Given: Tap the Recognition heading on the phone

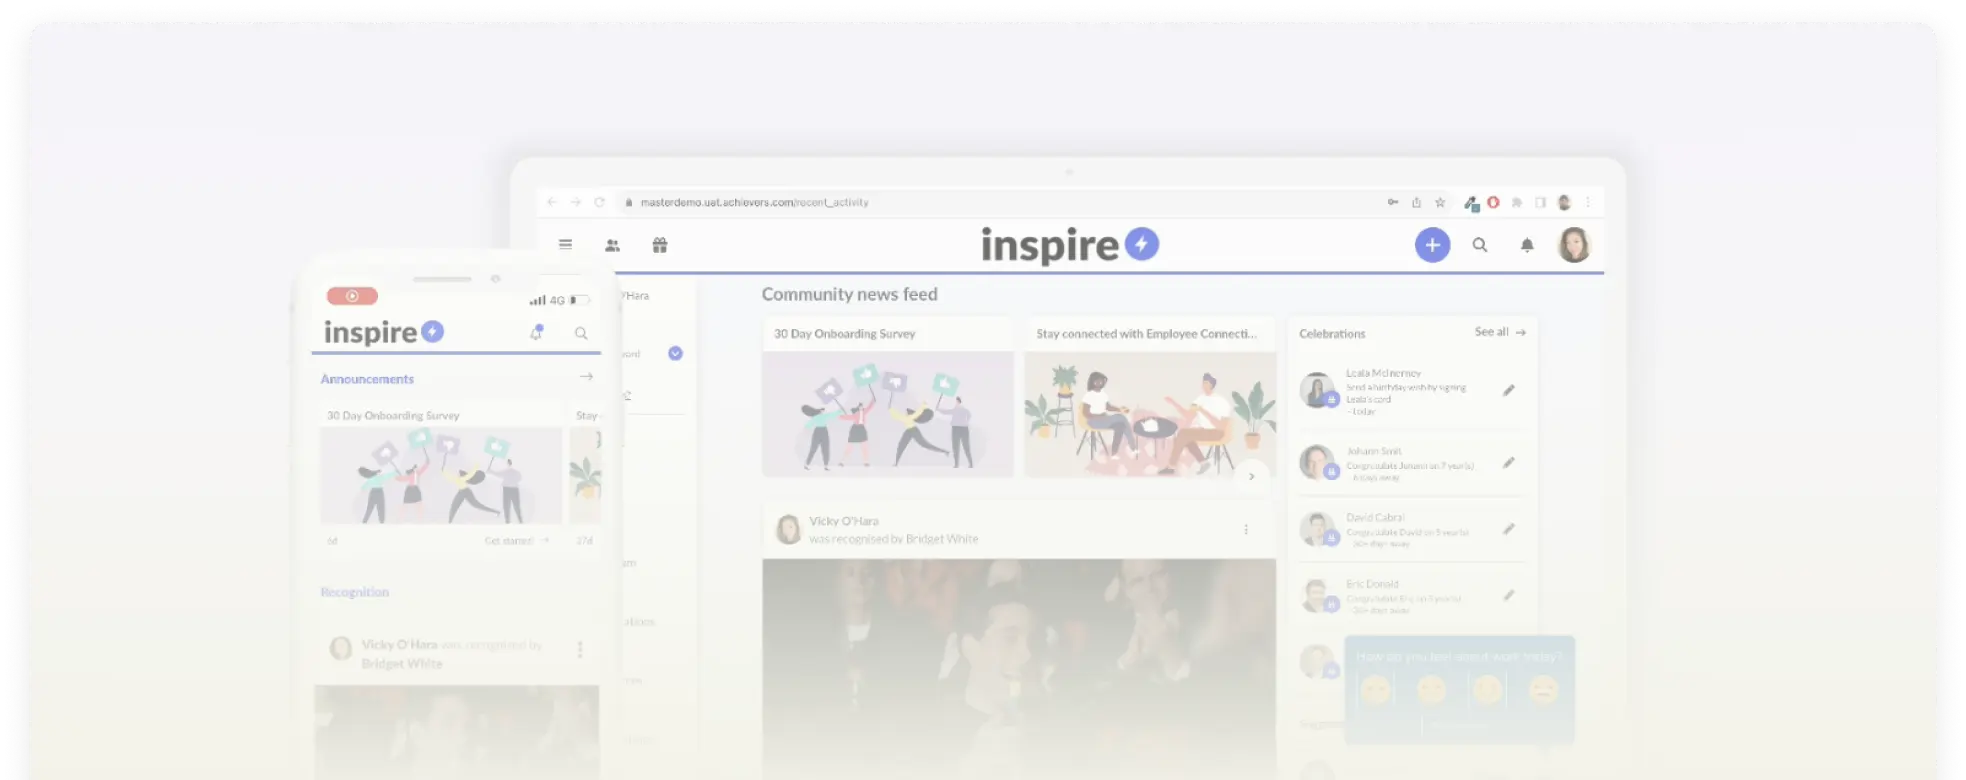Looking at the screenshot, I should click(355, 592).
